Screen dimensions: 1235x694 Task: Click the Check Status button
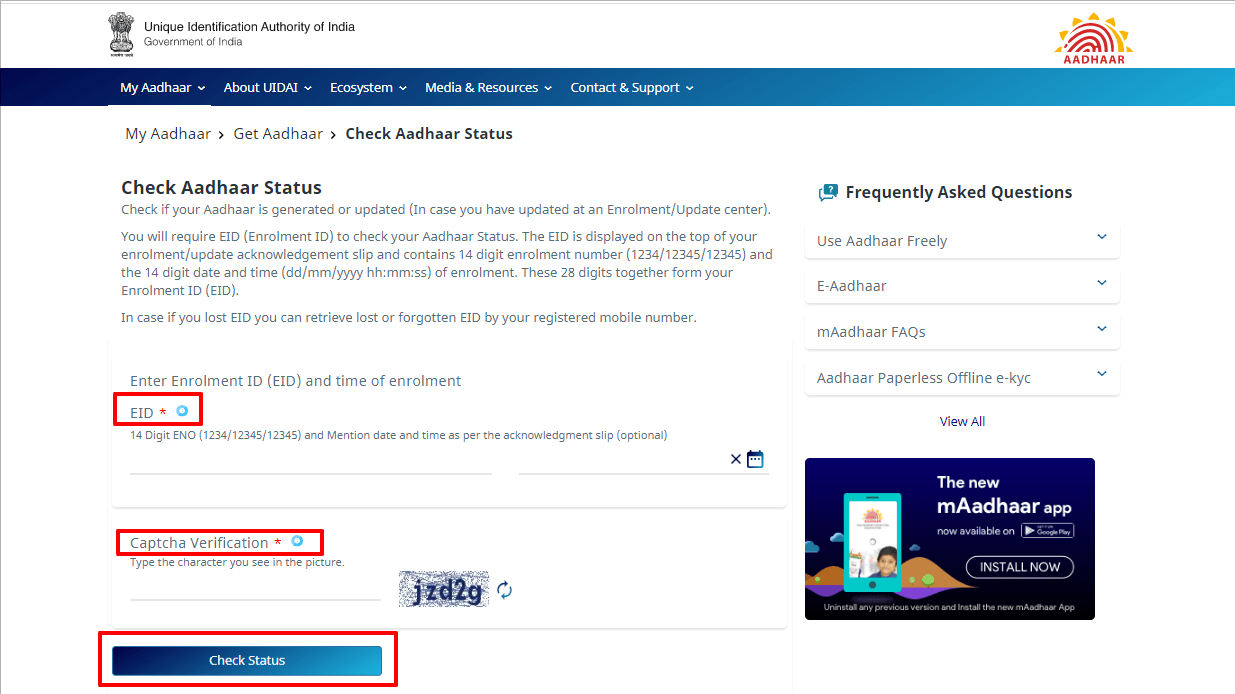click(x=247, y=660)
